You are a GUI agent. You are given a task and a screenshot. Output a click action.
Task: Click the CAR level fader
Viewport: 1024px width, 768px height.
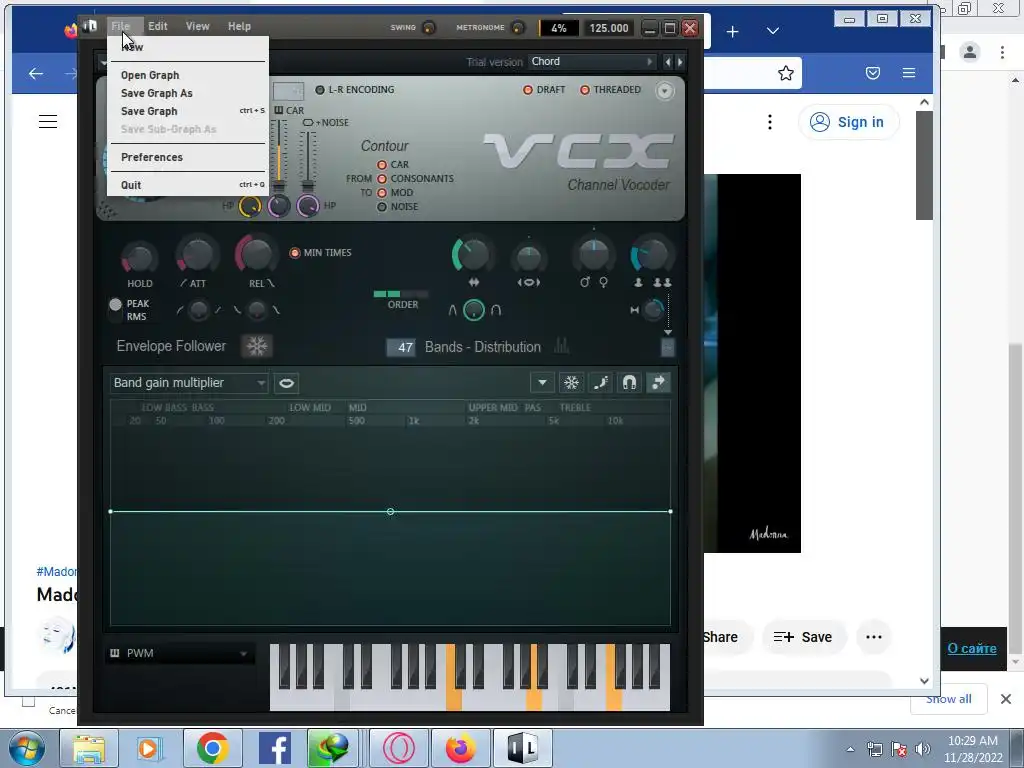pyautogui.click(x=280, y=155)
